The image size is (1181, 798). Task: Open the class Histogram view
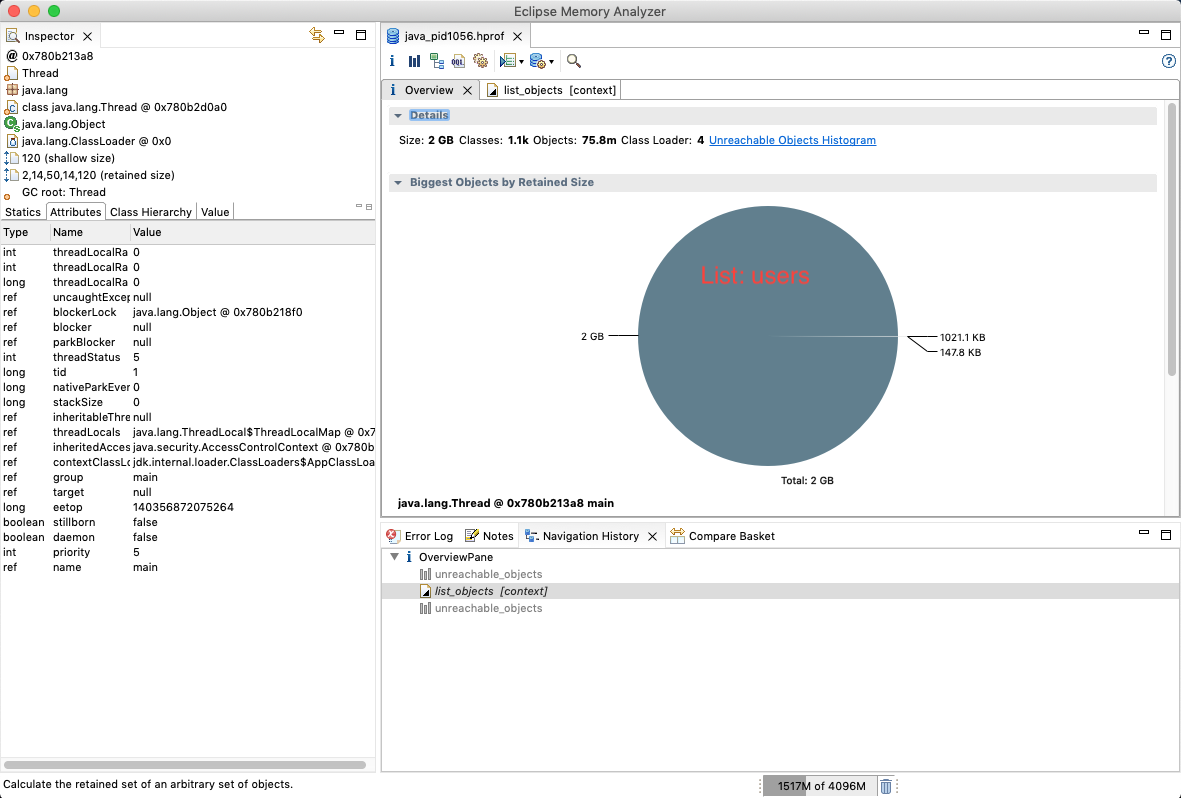[414, 61]
